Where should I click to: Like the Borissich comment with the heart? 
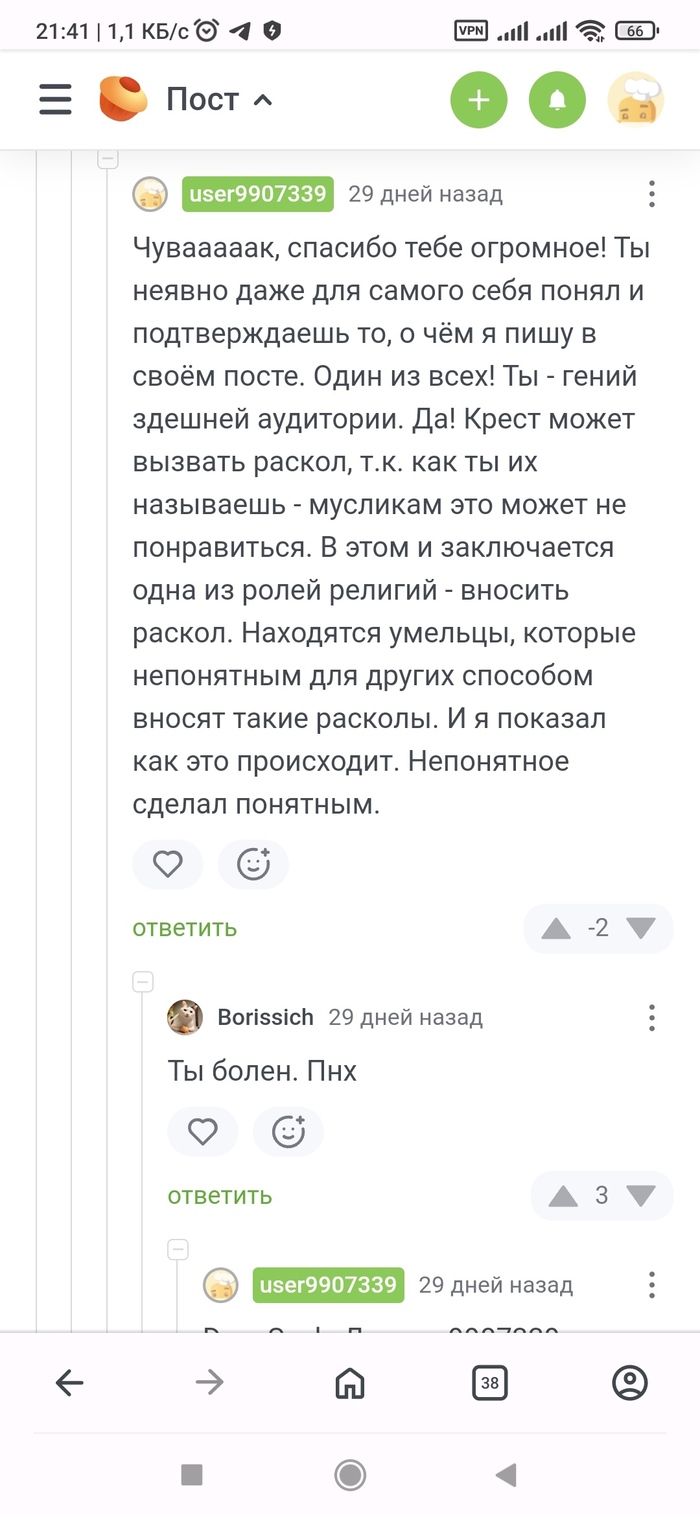click(203, 1132)
